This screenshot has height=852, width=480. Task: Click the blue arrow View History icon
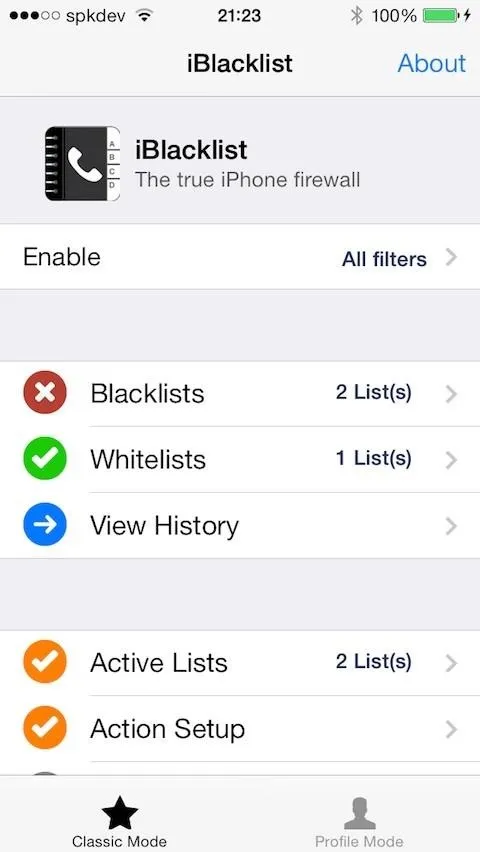pyautogui.click(x=45, y=524)
